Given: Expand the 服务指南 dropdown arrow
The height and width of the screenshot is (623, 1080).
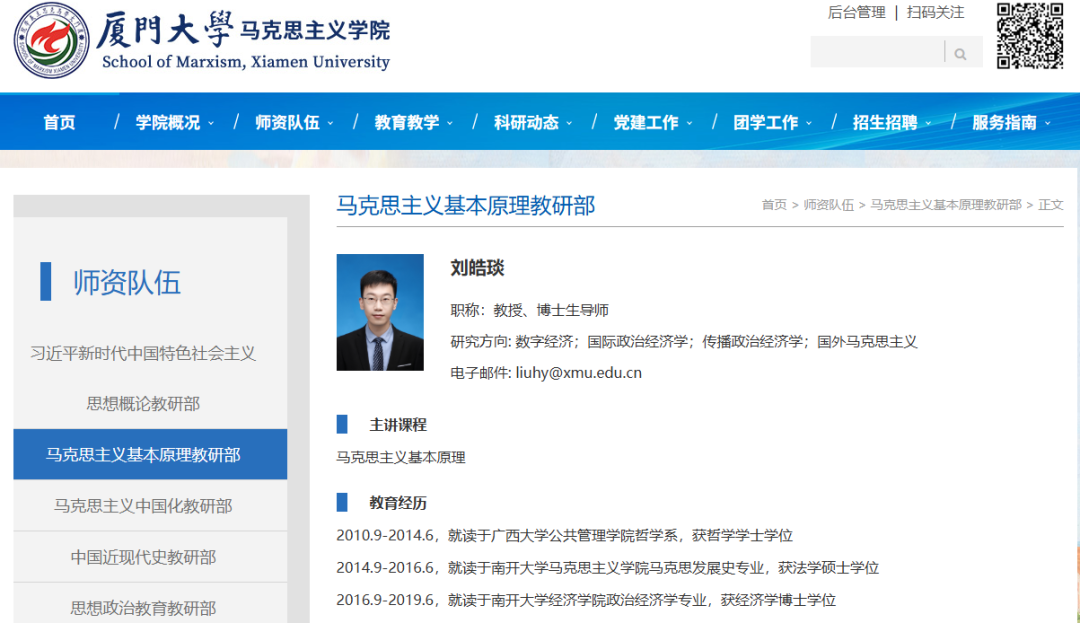Looking at the screenshot, I should click(x=1047, y=123).
